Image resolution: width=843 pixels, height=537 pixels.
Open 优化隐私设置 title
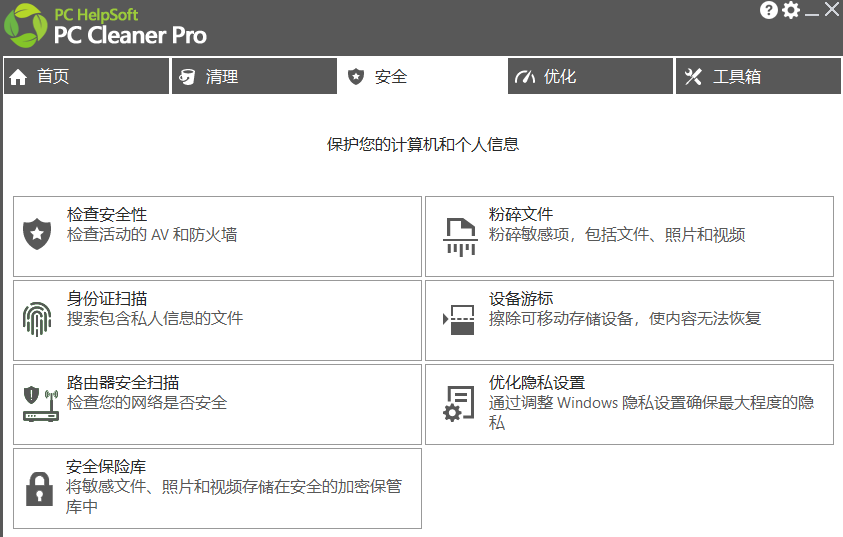[x=537, y=383]
